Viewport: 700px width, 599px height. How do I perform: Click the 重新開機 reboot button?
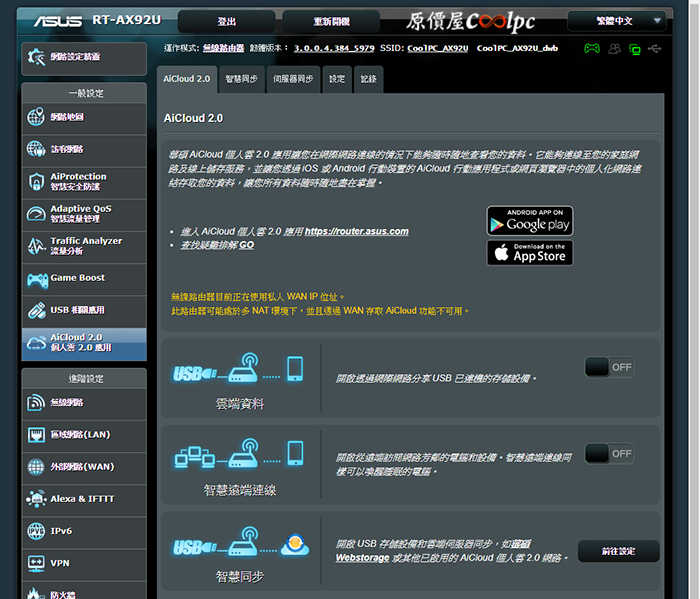click(x=331, y=21)
